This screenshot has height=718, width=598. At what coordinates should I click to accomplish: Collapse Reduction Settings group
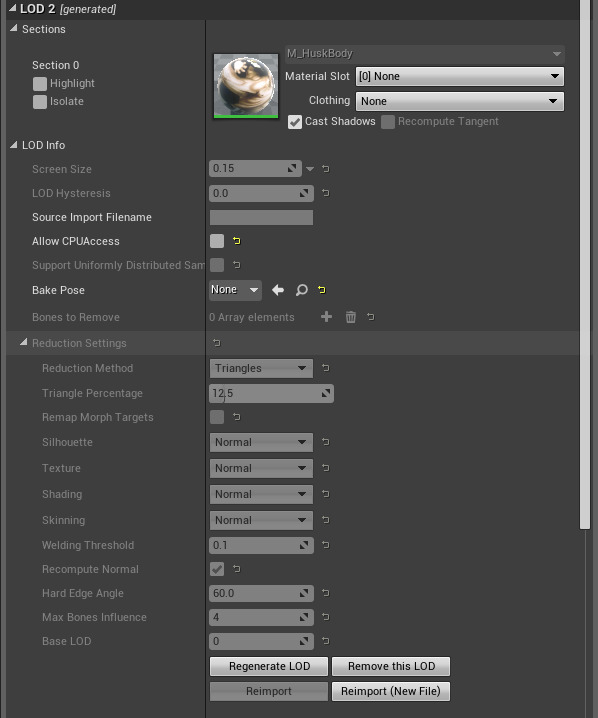point(23,343)
